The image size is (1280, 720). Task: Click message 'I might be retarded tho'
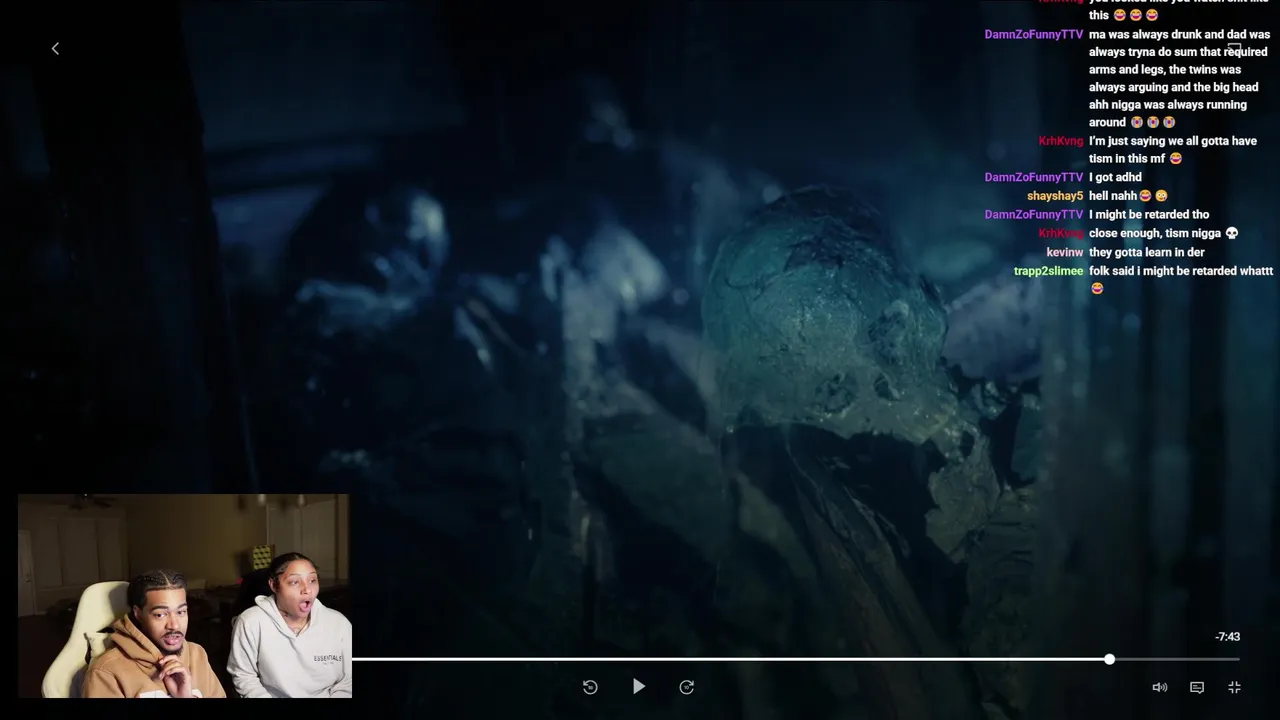(x=1149, y=214)
